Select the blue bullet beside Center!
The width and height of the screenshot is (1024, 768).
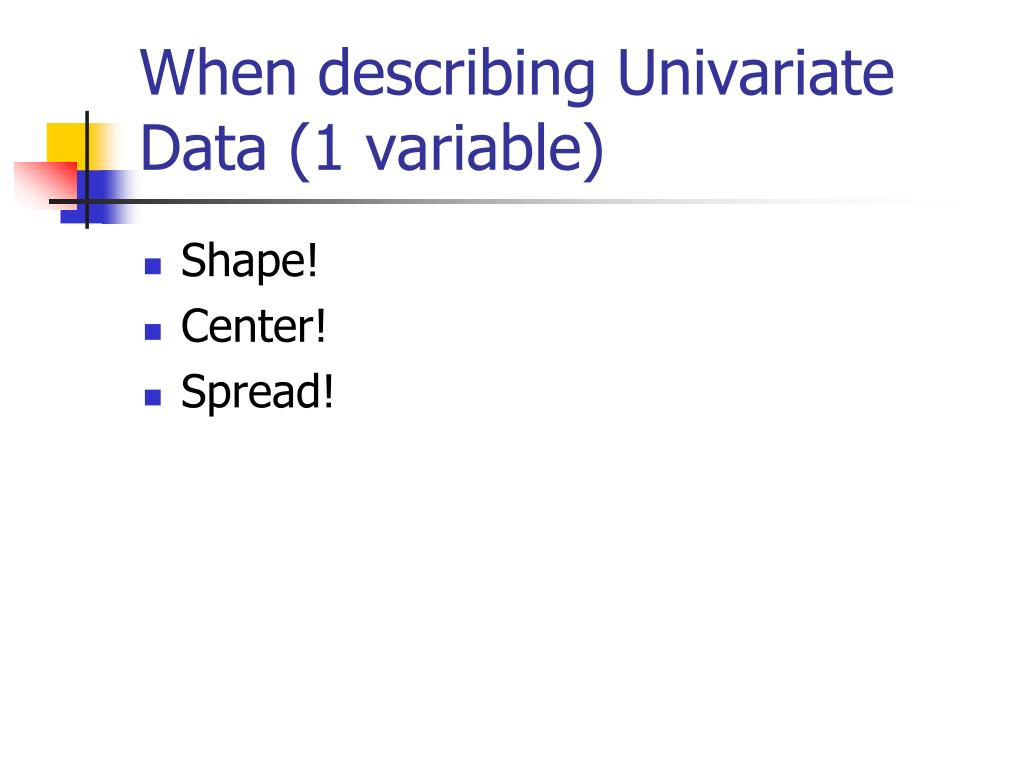[x=153, y=332]
